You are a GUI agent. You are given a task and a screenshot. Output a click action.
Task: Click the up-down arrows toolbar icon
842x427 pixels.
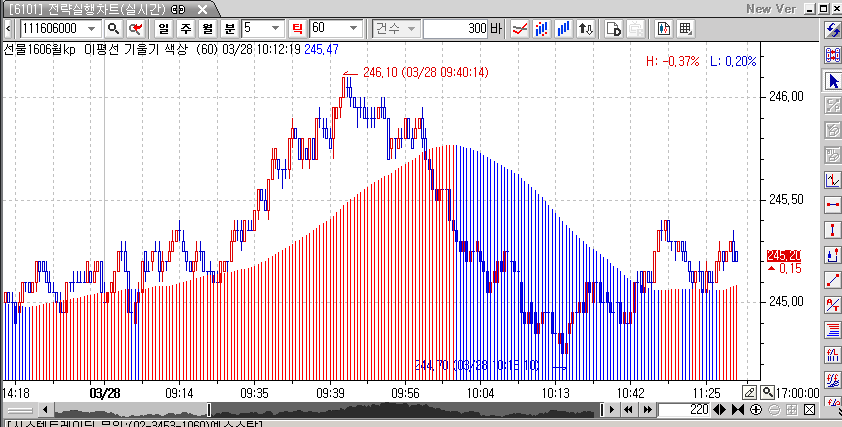tap(587, 29)
